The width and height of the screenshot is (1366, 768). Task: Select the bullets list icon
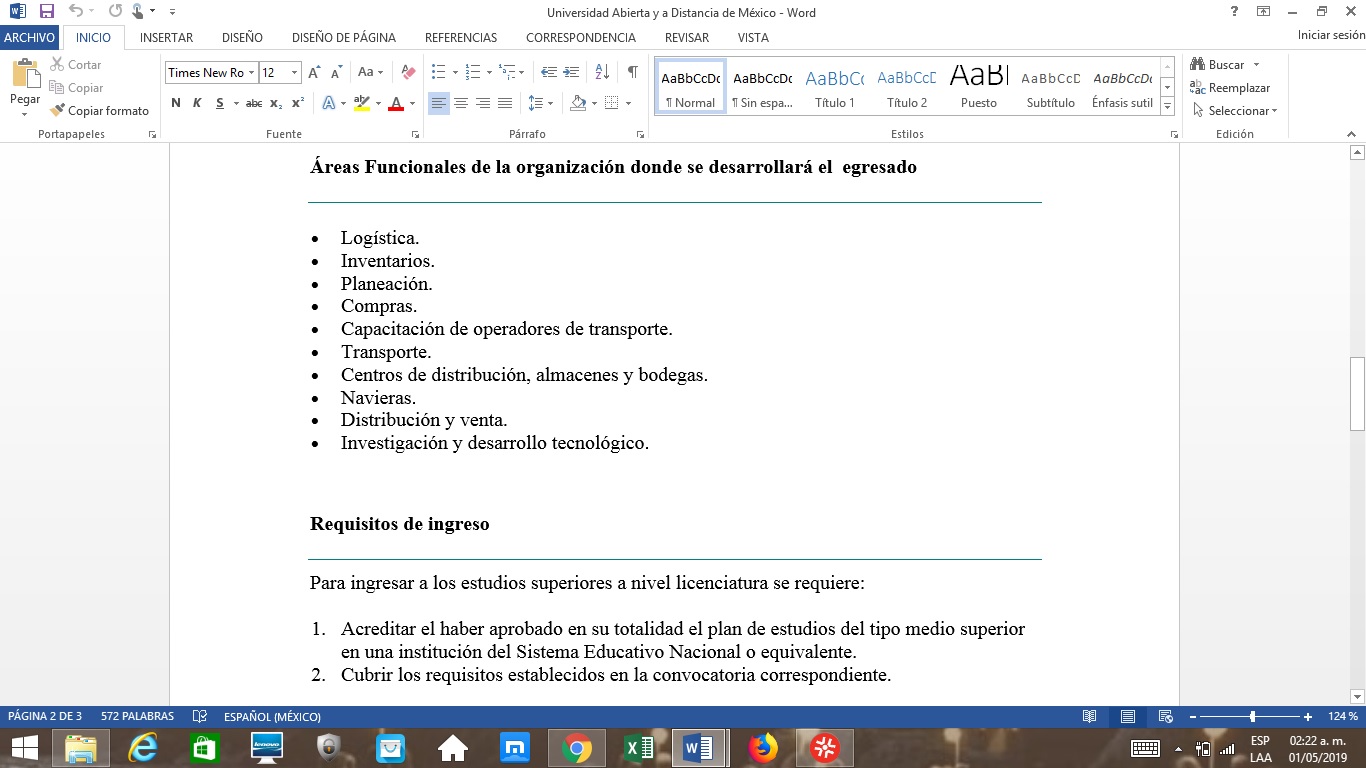[438, 72]
